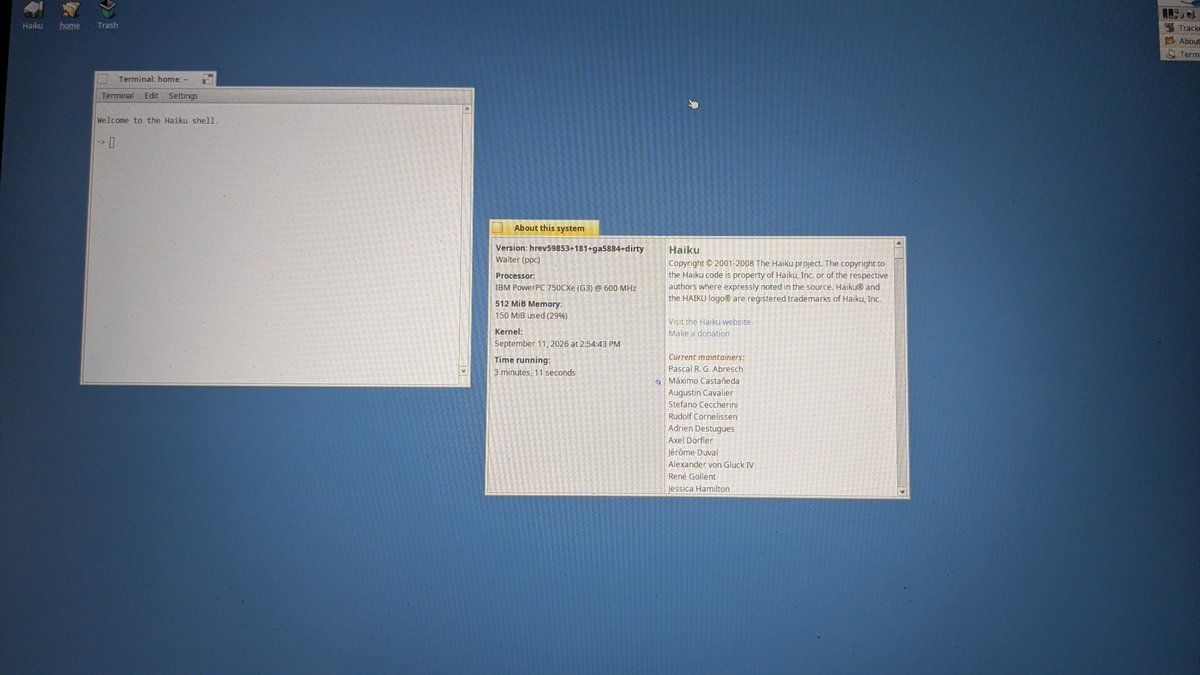Screen dimensions: 1200x675
Task: Click the Current maintainers heading
Action: tap(706, 357)
